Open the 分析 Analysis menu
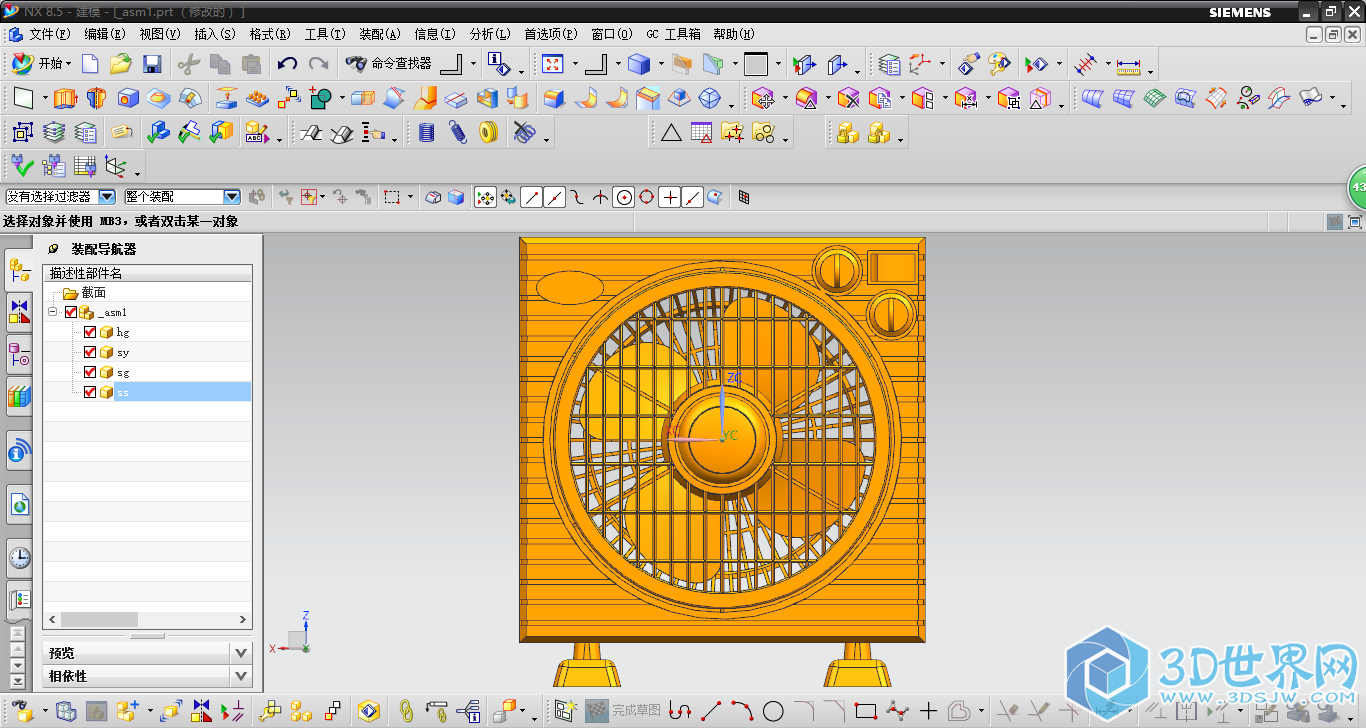This screenshot has width=1366, height=728. (489, 34)
